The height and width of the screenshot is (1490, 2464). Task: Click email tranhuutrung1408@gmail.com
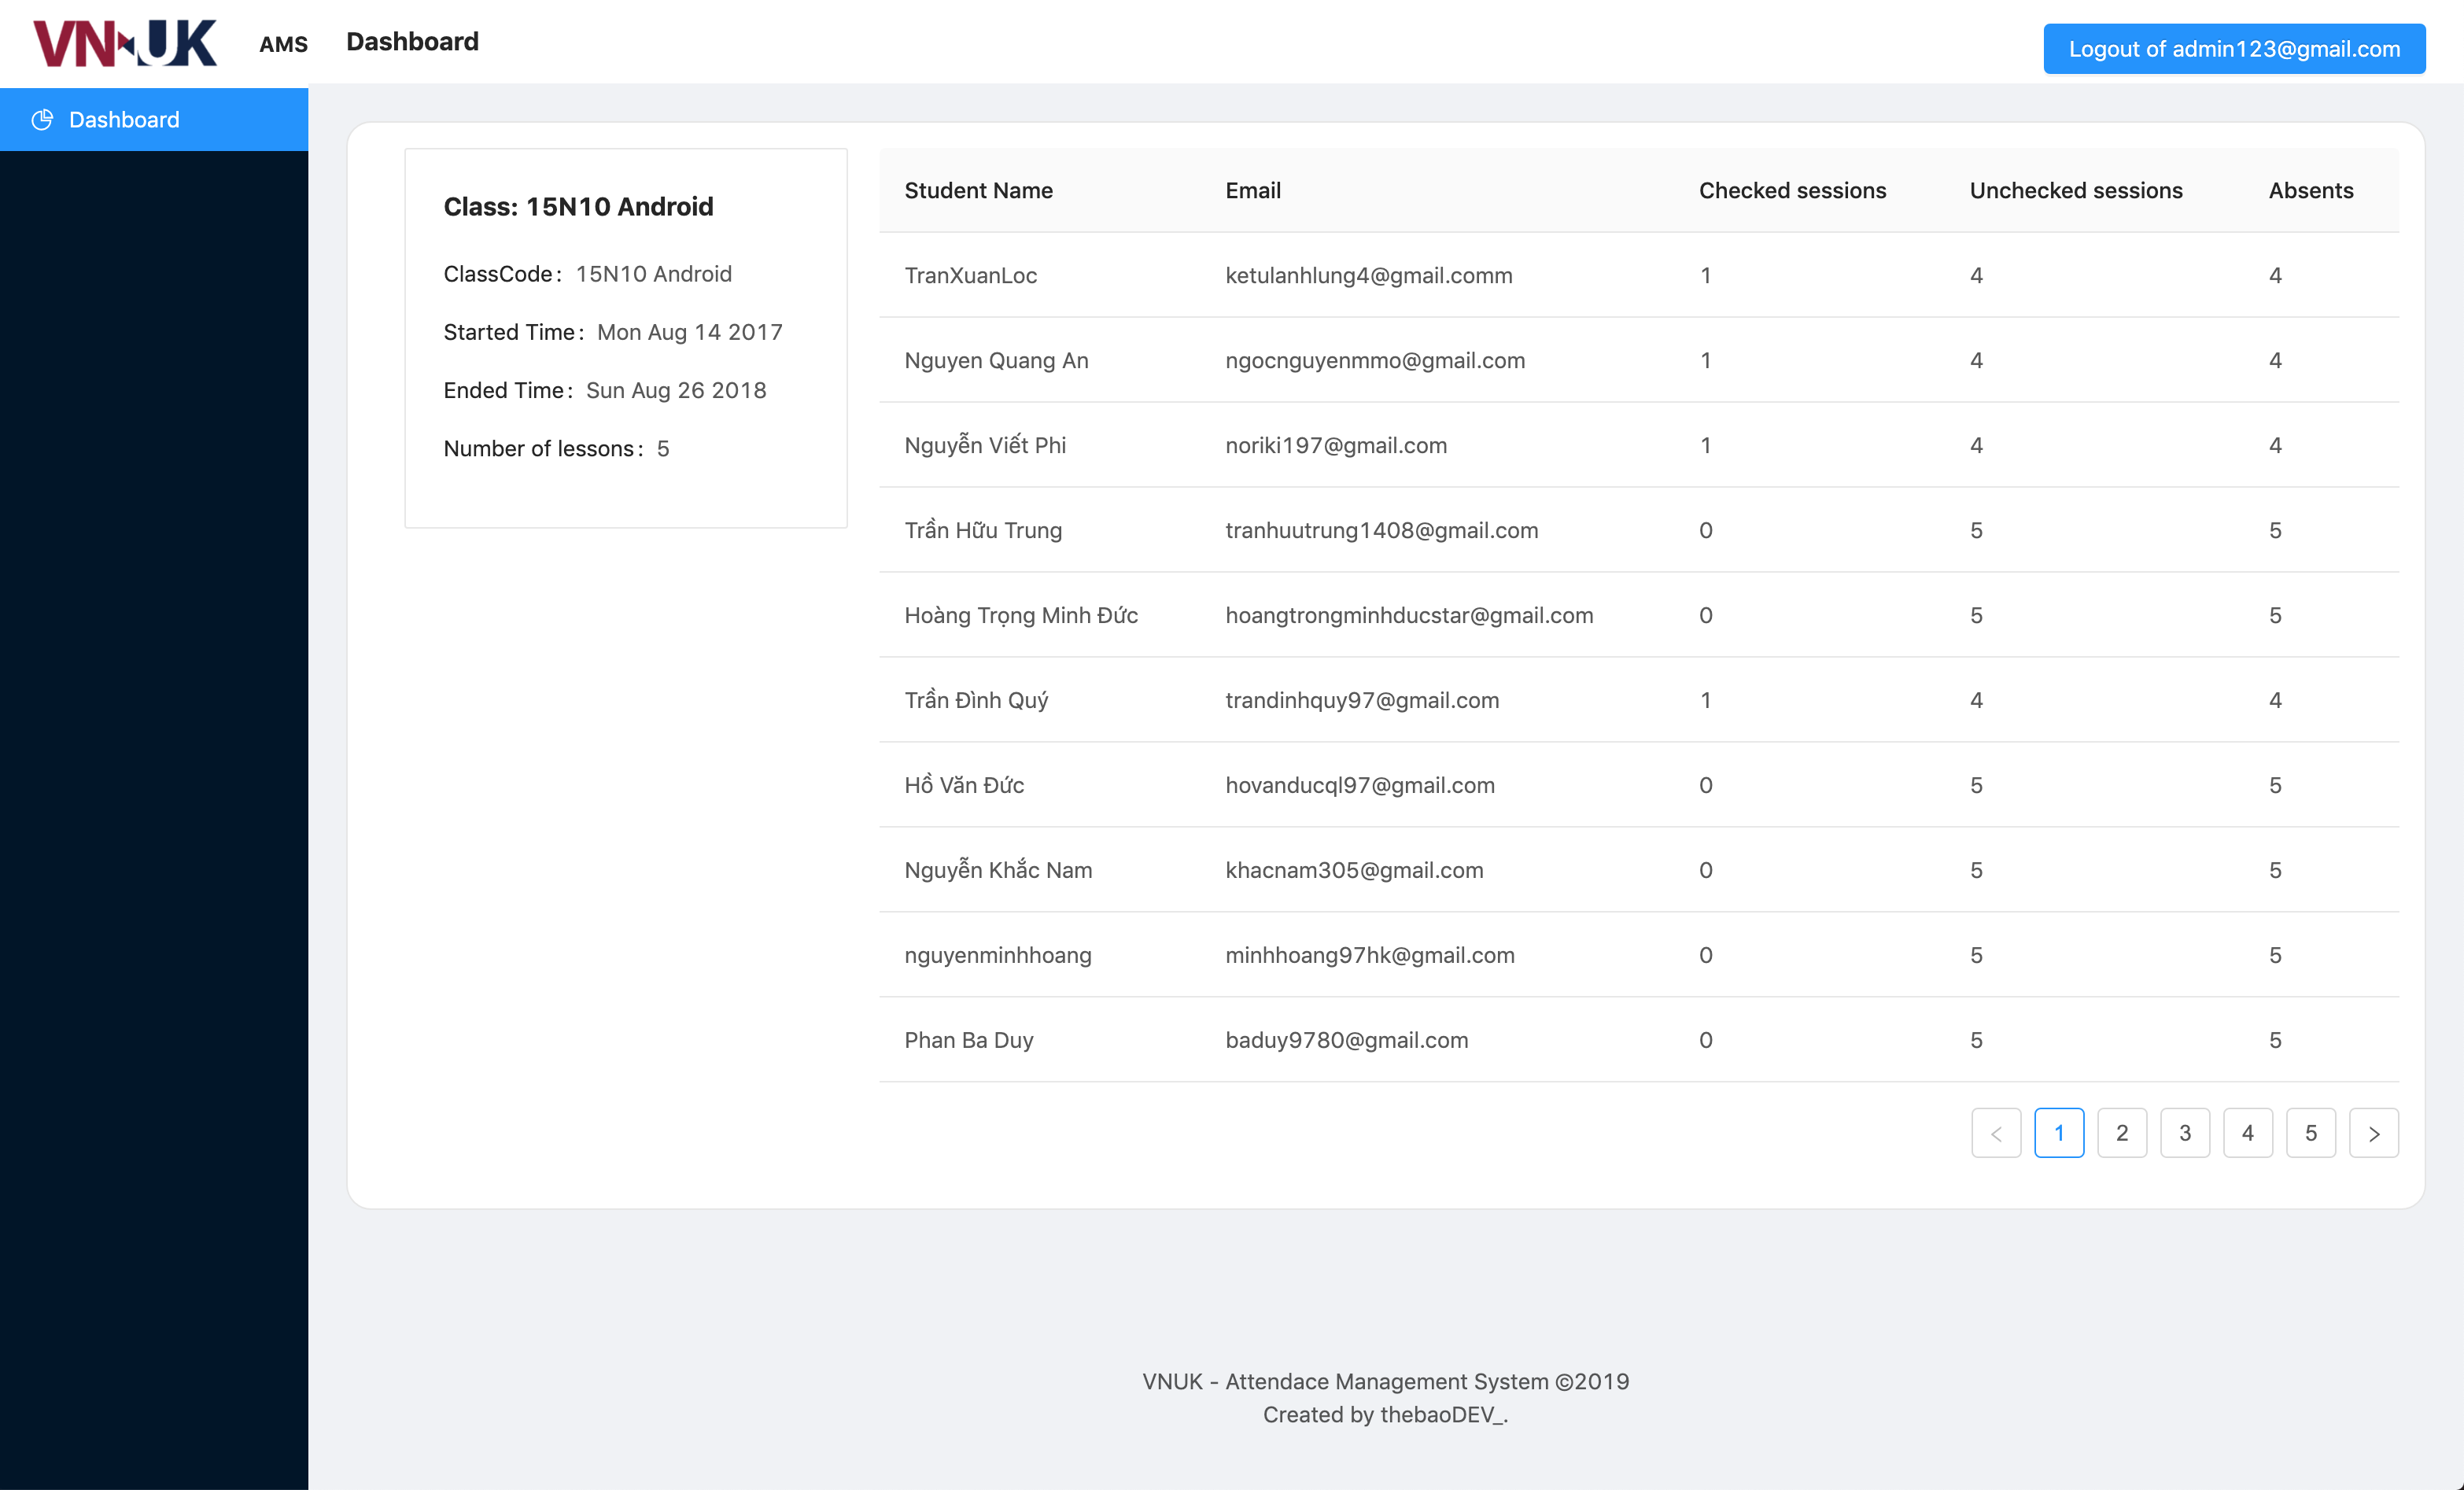pos(1381,530)
